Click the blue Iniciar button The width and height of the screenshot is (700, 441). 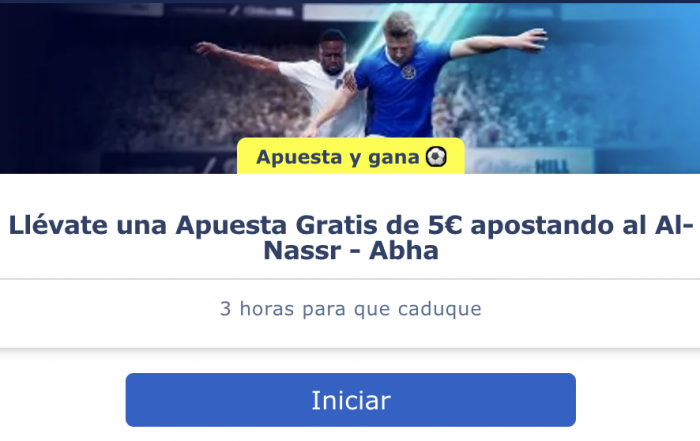(x=350, y=400)
